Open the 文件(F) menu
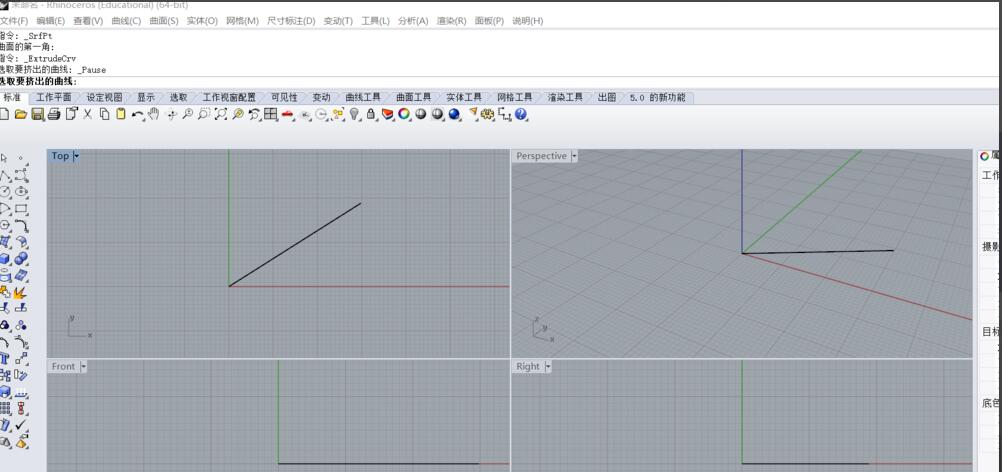This screenshot has height=472, width=1002. click(13, 20)
